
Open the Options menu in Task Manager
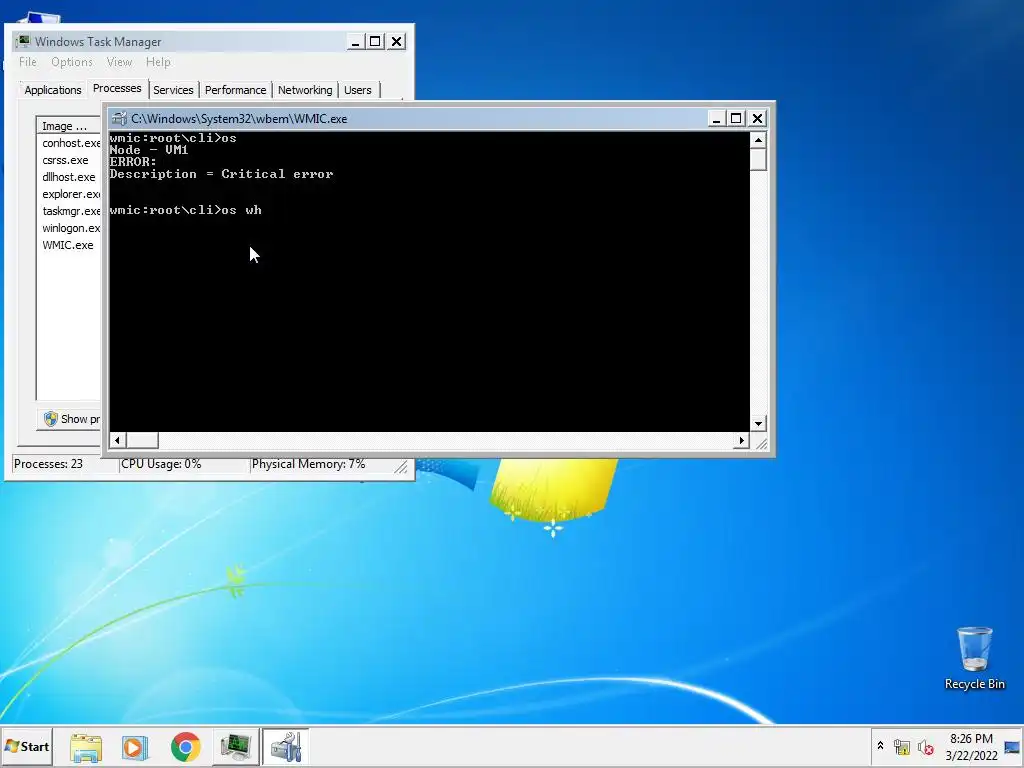click(x=72, y=62)
